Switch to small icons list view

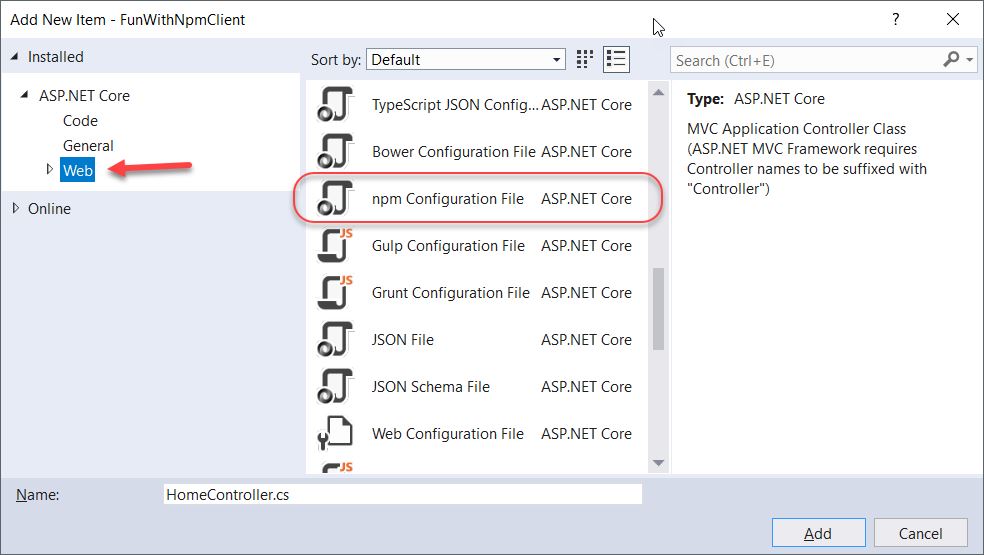pos(616,59)
